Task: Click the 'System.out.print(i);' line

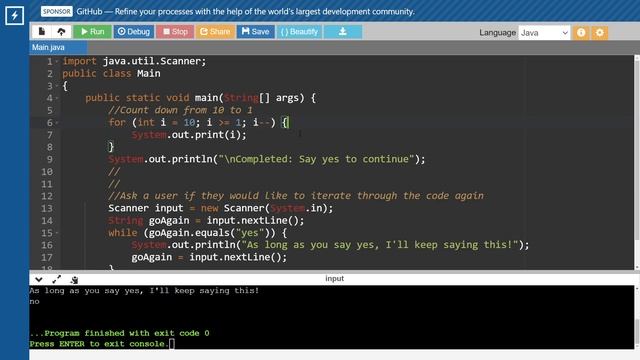Action: point(189,135)
